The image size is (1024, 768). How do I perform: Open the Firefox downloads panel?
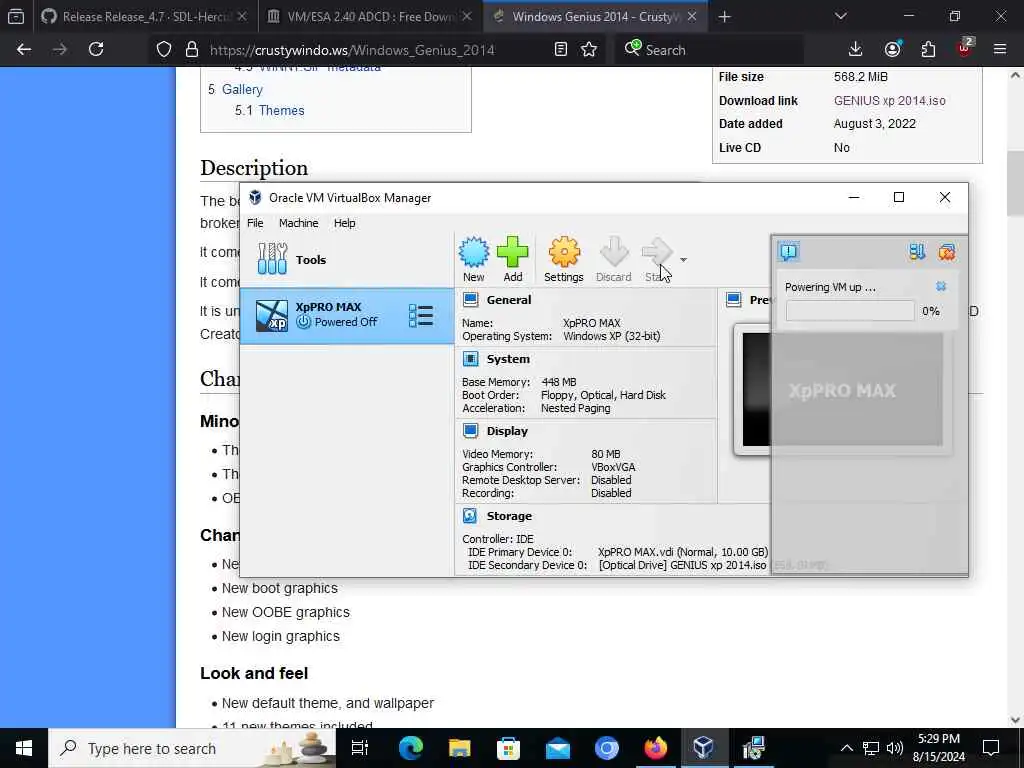pyautogui.click(x=855, y=49)
